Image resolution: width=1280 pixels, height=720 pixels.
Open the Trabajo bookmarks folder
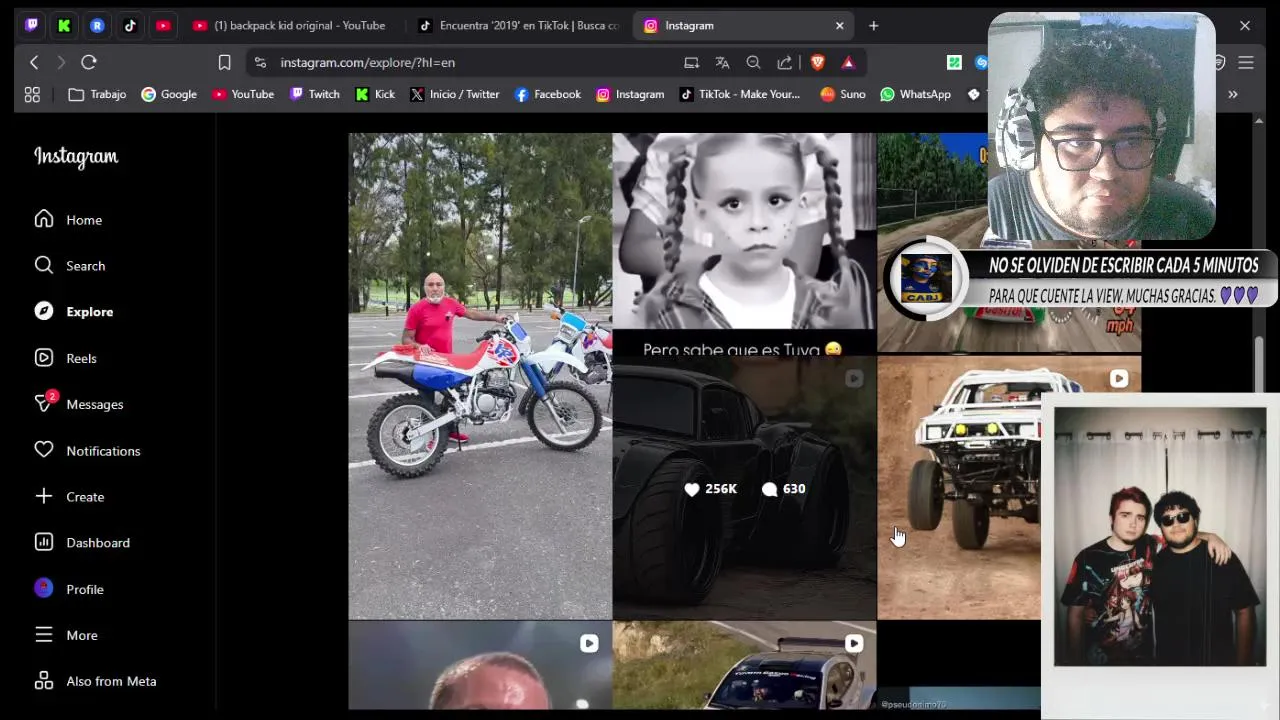97,94
